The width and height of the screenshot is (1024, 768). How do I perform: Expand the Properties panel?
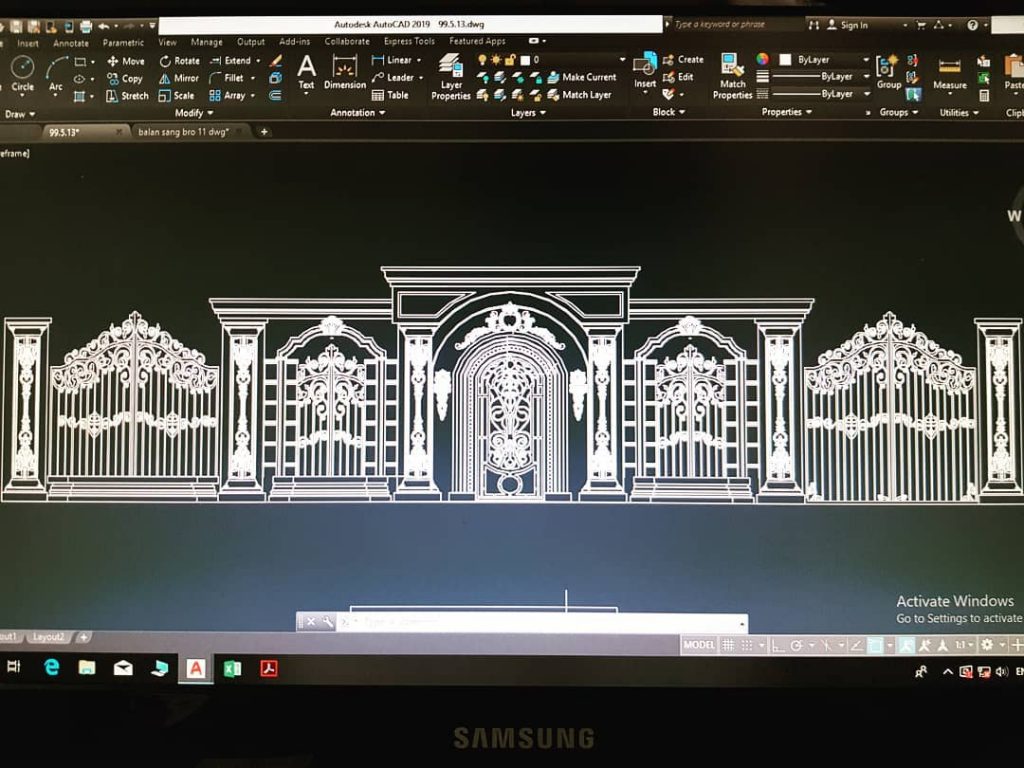[x=787, y=112]
